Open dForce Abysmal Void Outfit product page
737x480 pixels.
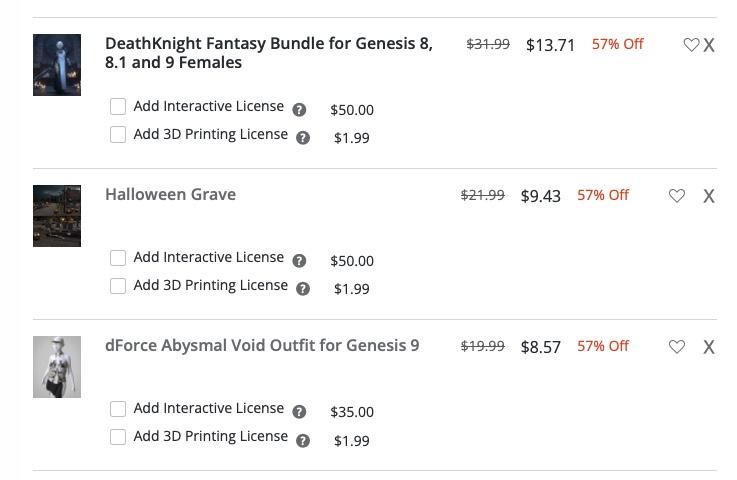[262, 346]
